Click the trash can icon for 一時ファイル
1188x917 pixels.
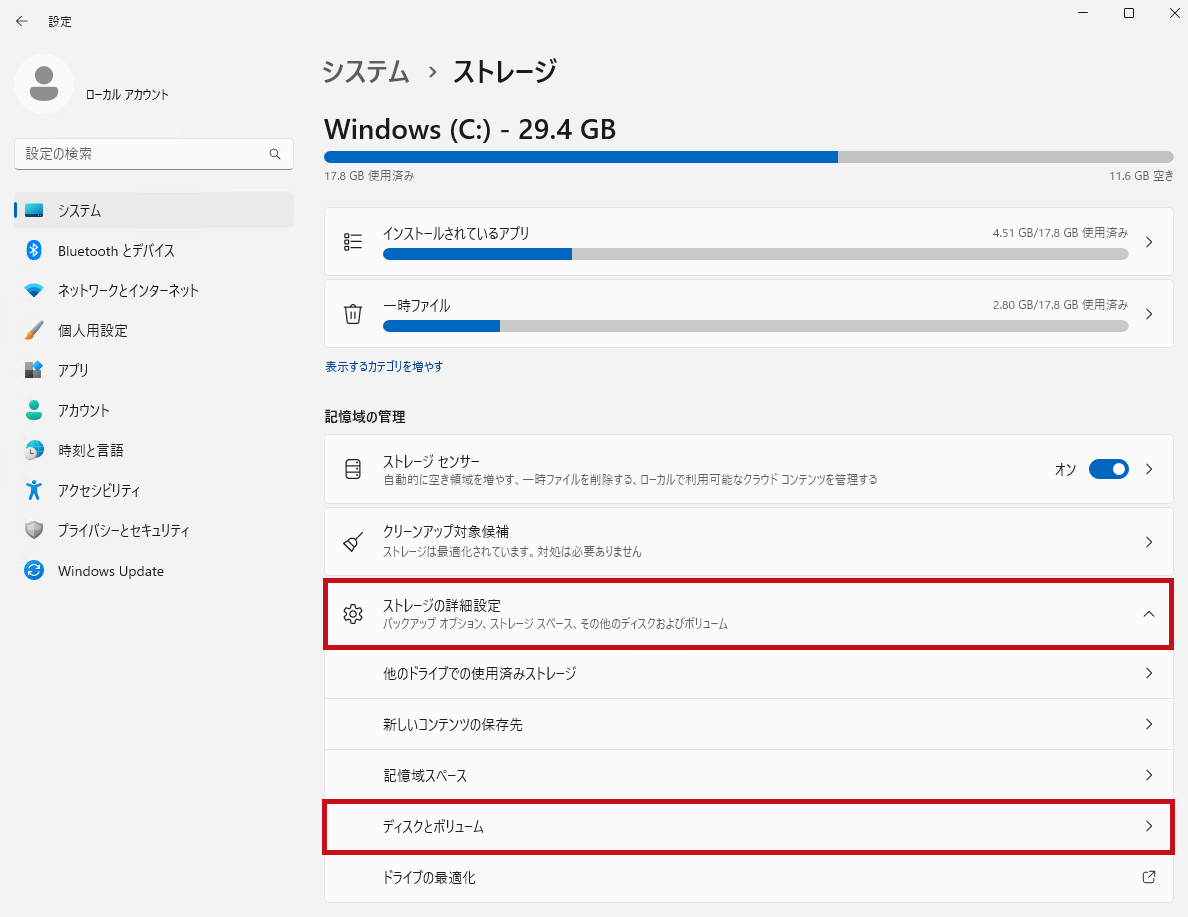pos(353,314)
